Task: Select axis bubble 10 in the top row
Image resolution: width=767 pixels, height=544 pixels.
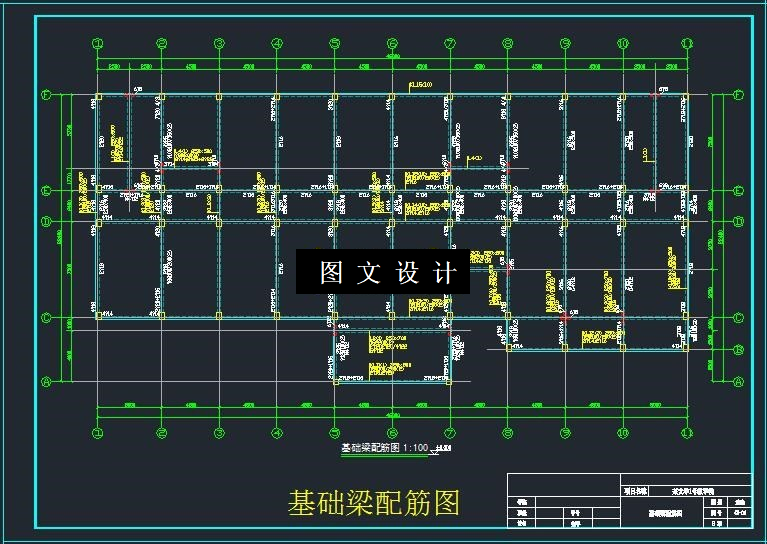Action: (x=623, y=44)
